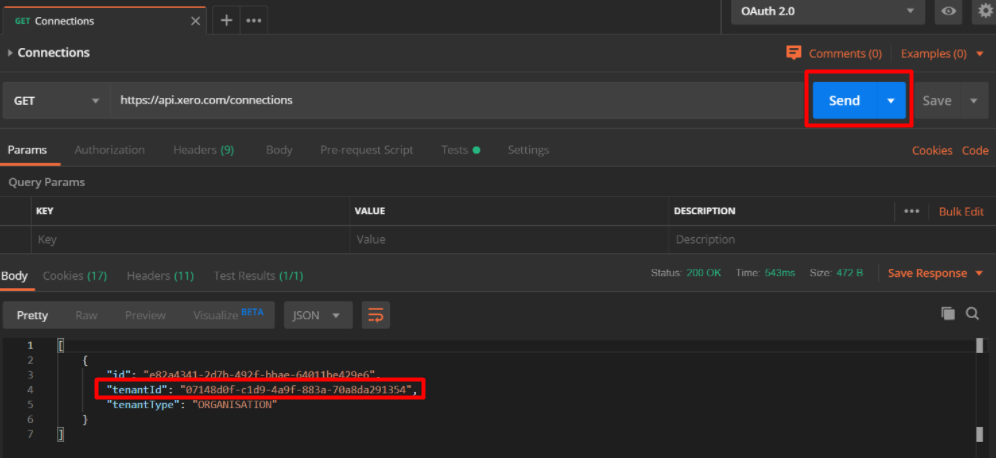Click Bulk Edit for query params

click(961, 212)
